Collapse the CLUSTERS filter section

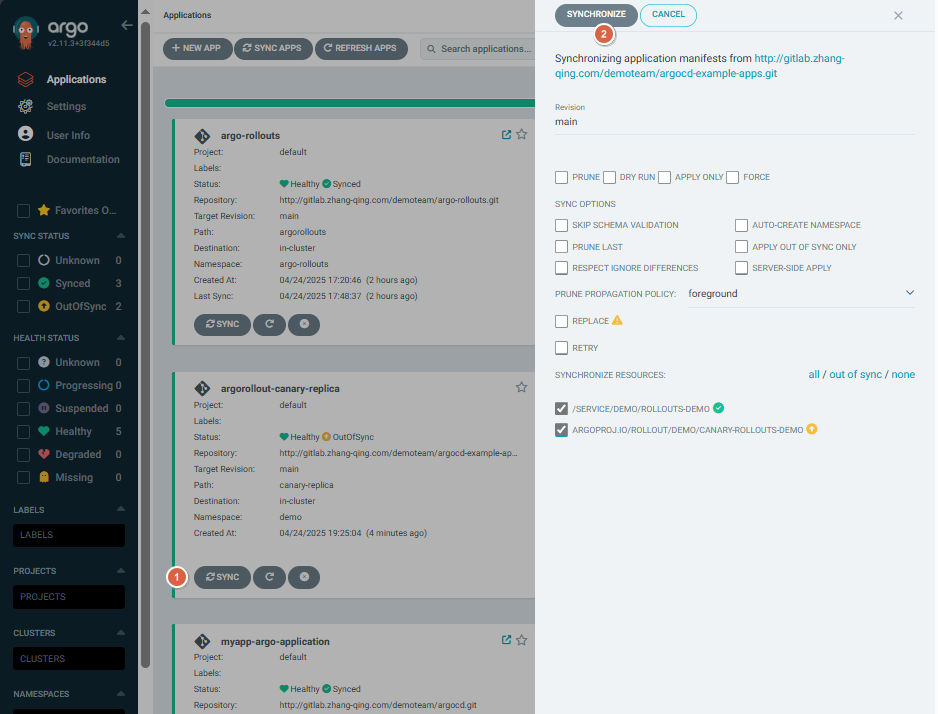(x=121, y=633)
